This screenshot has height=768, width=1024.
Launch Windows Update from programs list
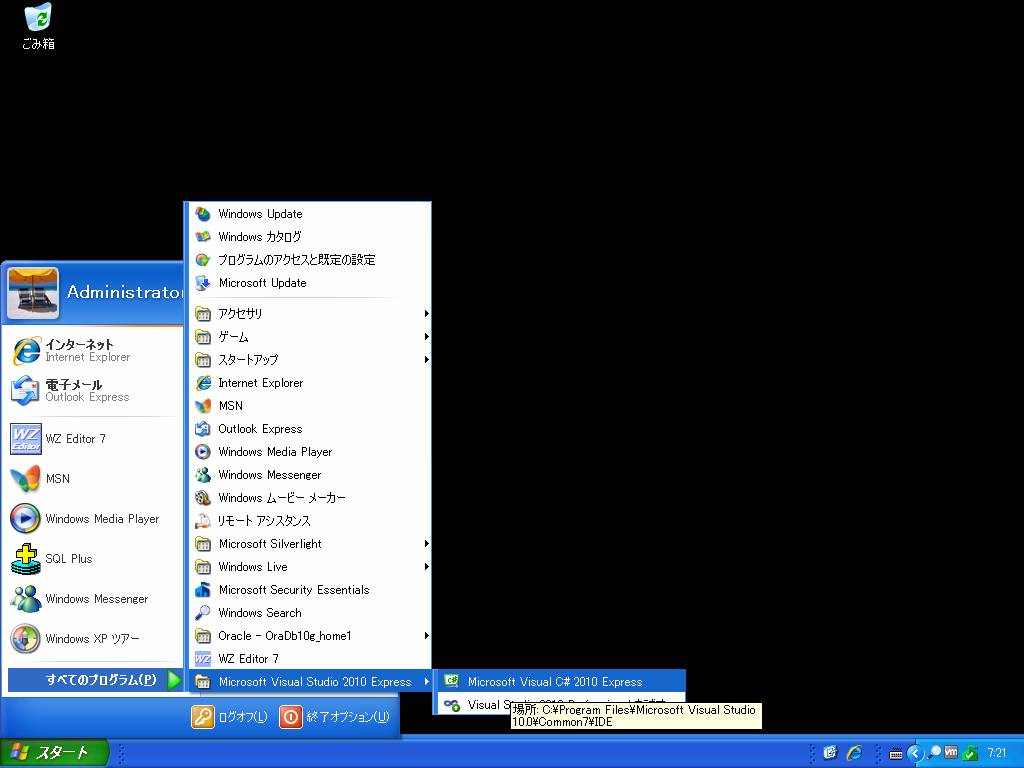pyautogui.click(x=260, y=214)
